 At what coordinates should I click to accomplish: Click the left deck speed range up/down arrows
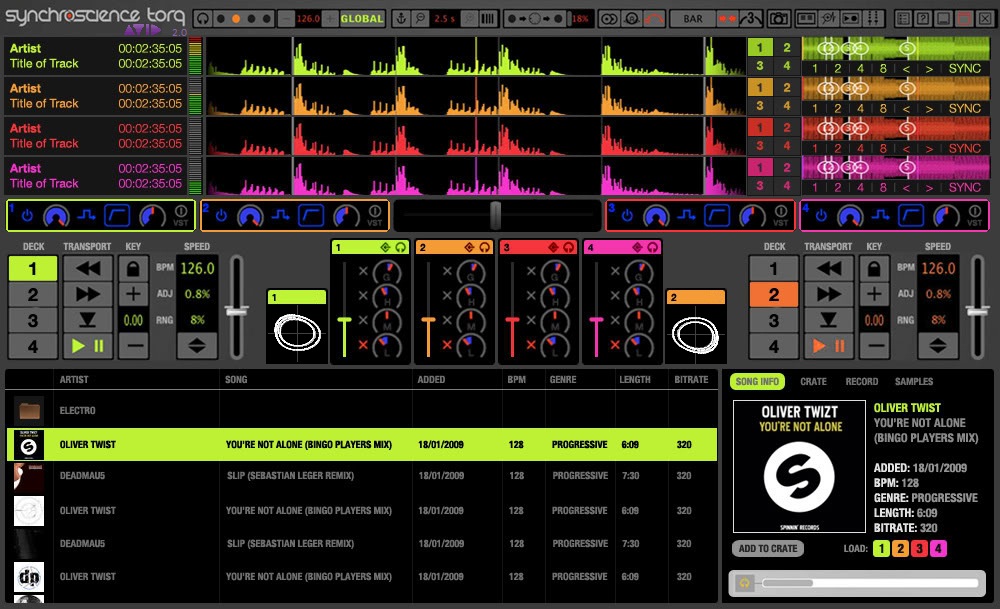pyautogui.click(x=196, y=346)
